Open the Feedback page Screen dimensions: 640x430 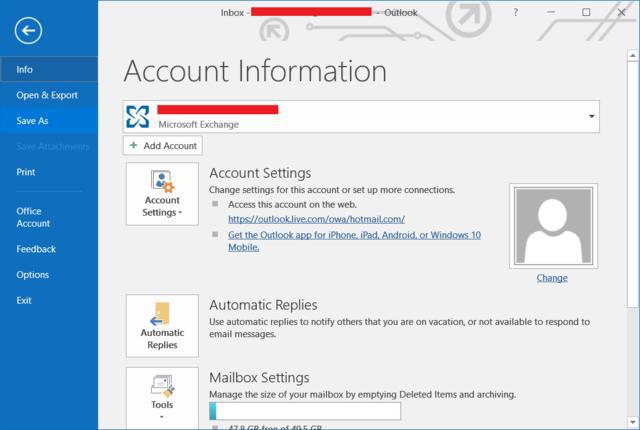49,249
